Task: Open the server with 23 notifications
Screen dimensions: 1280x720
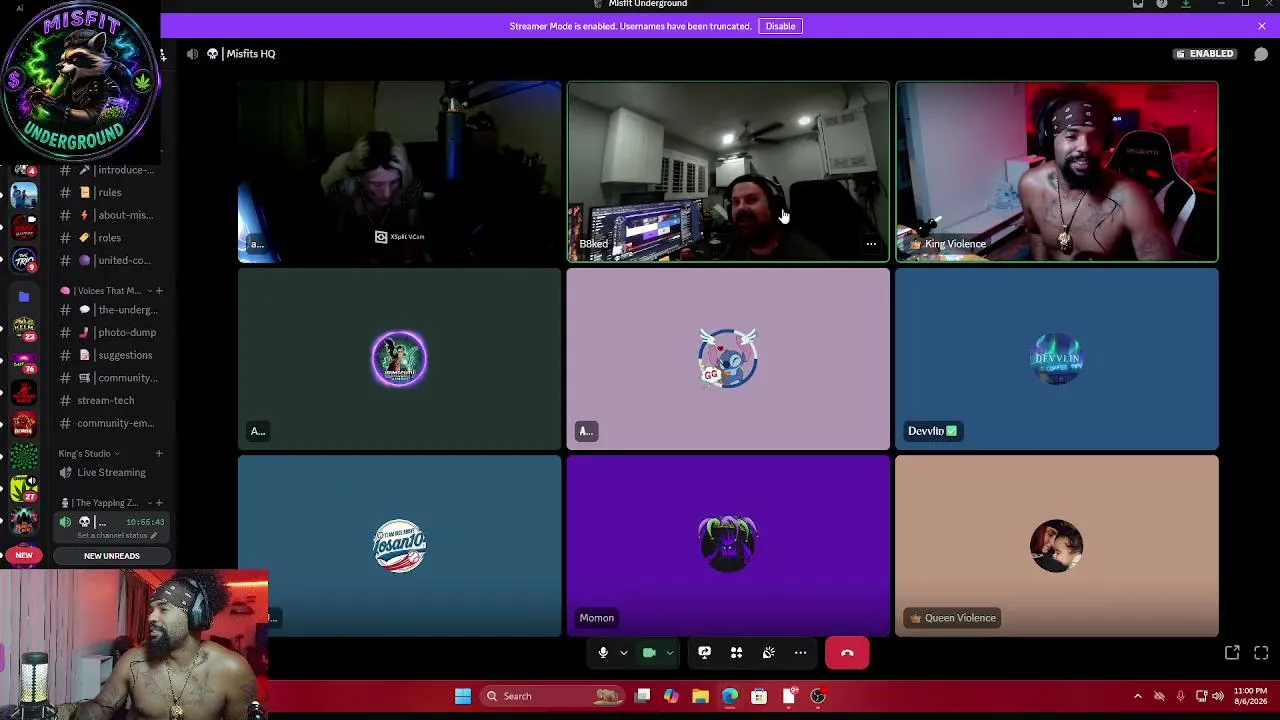Action: [x=24, y=328]
